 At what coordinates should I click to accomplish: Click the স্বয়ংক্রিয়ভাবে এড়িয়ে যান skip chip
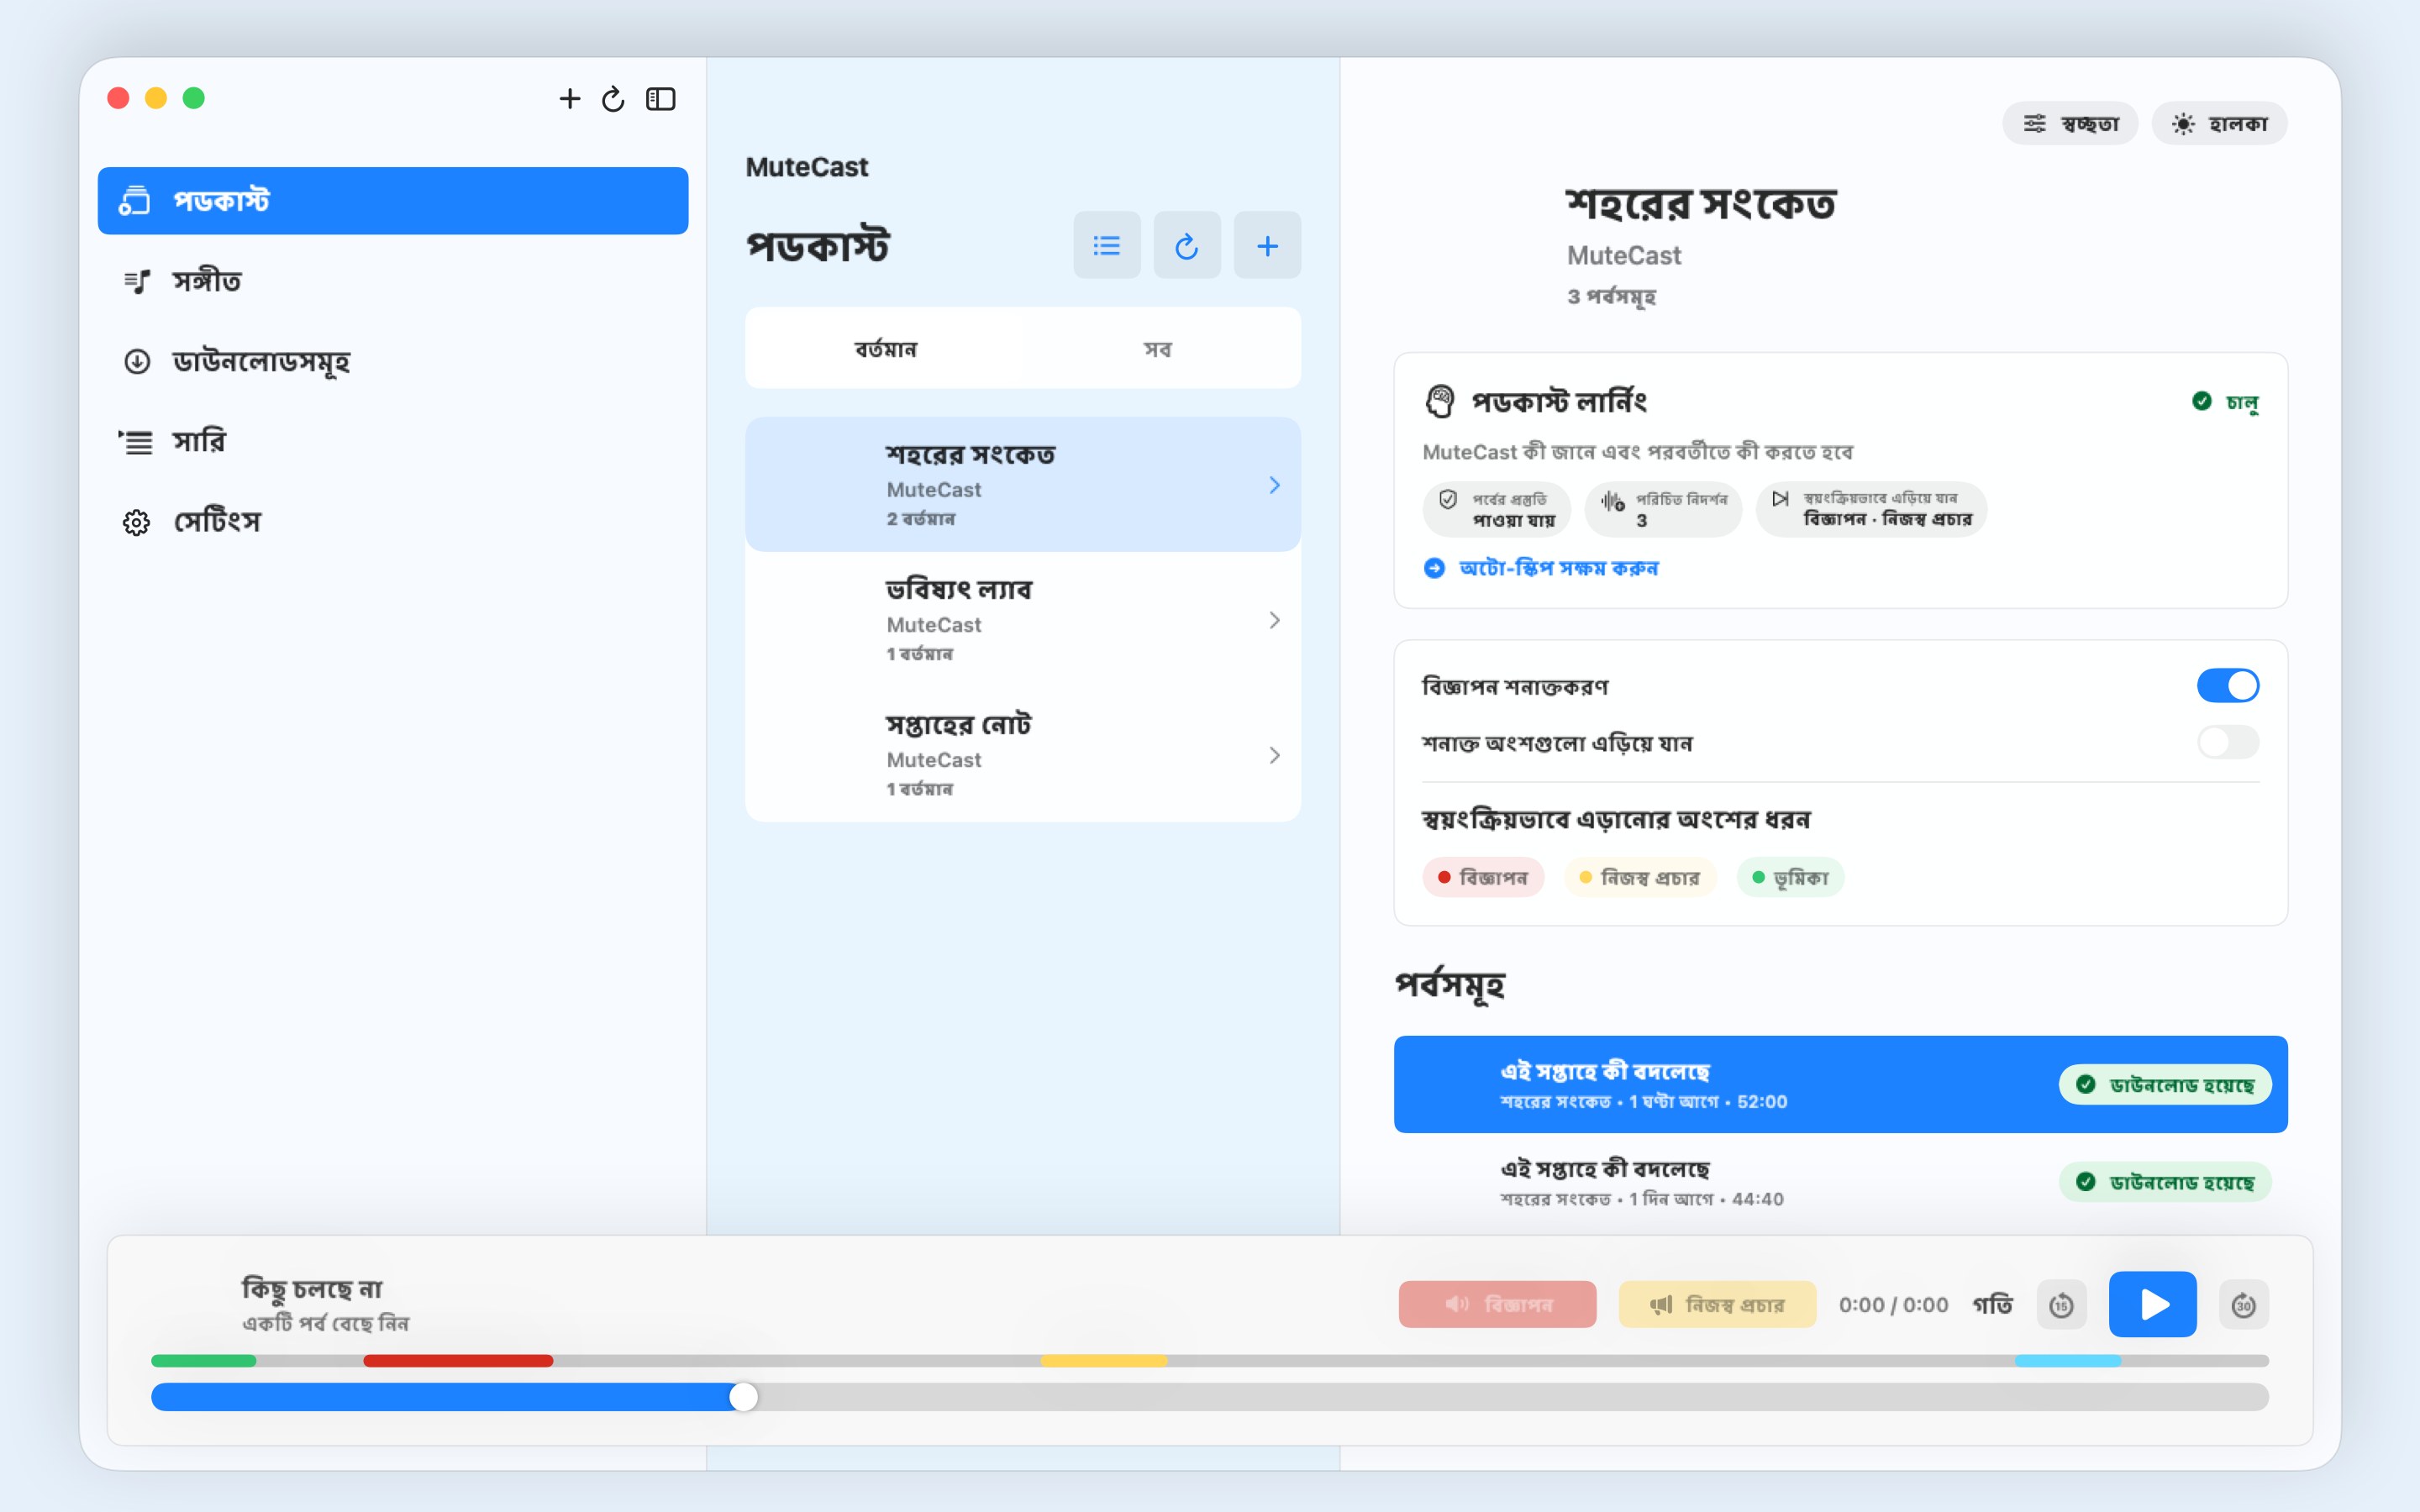(x=1871, y=509)
